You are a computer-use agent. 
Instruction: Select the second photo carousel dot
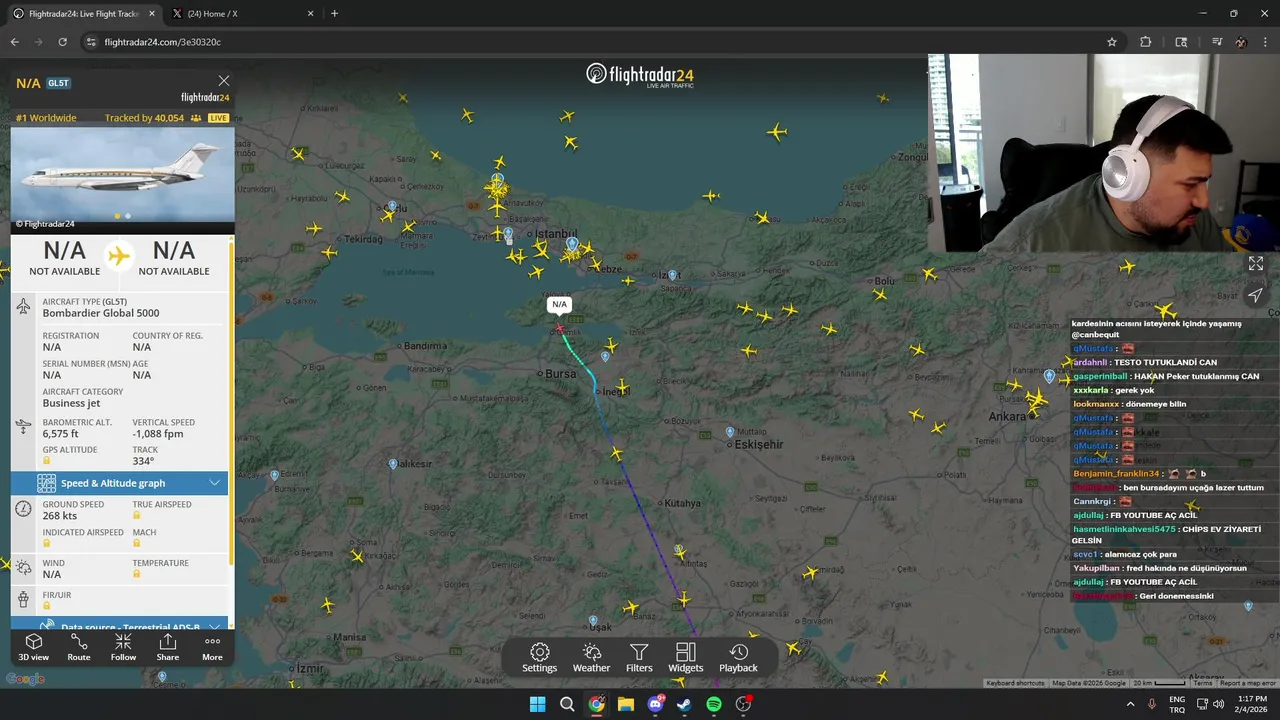pos(128,216)
